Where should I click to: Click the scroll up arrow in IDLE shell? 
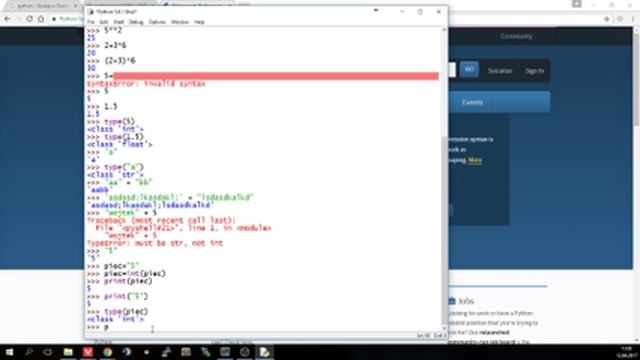tap(444, 30)
